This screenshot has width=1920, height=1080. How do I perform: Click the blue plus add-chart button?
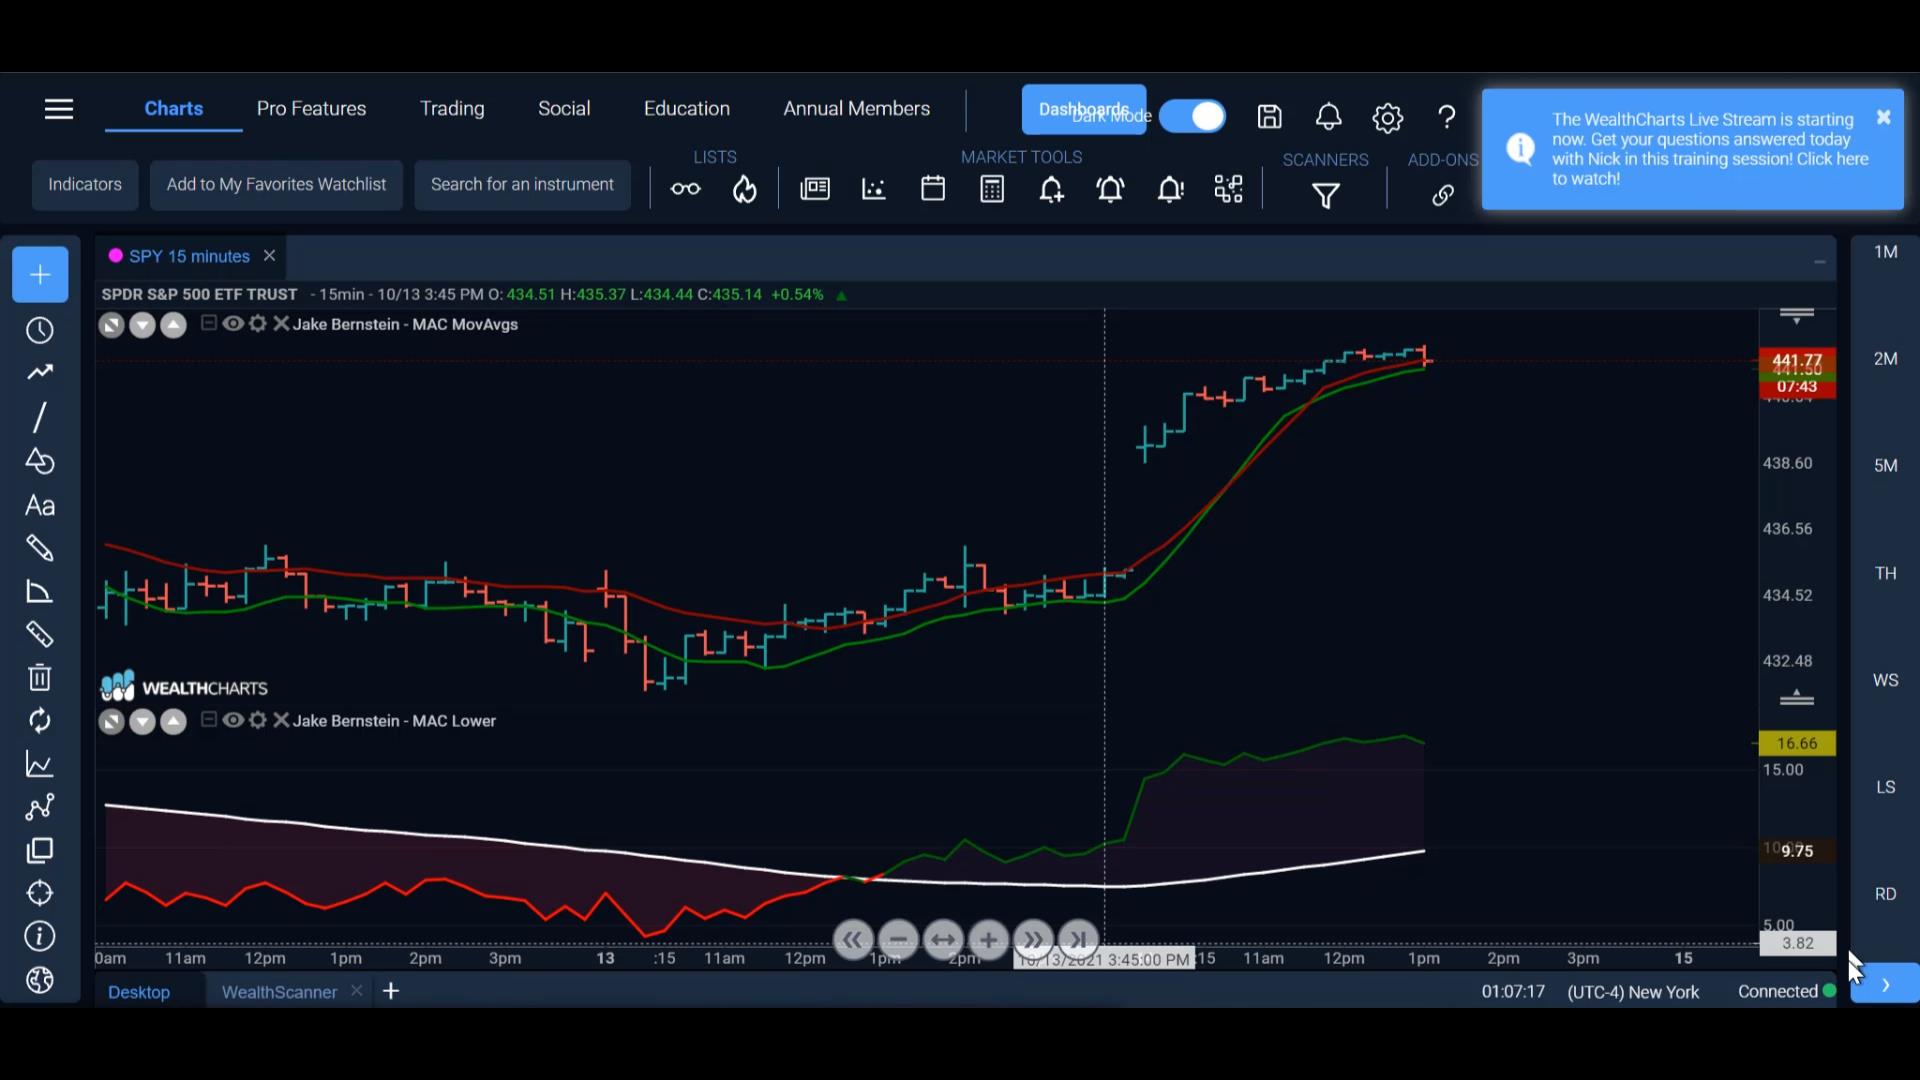tap(40, 275)
